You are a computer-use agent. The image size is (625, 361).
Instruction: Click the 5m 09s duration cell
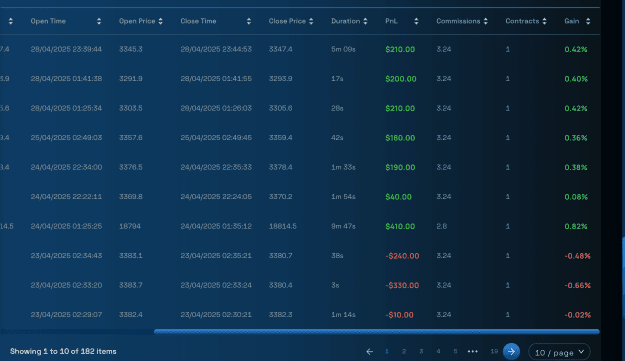(343, 49)
